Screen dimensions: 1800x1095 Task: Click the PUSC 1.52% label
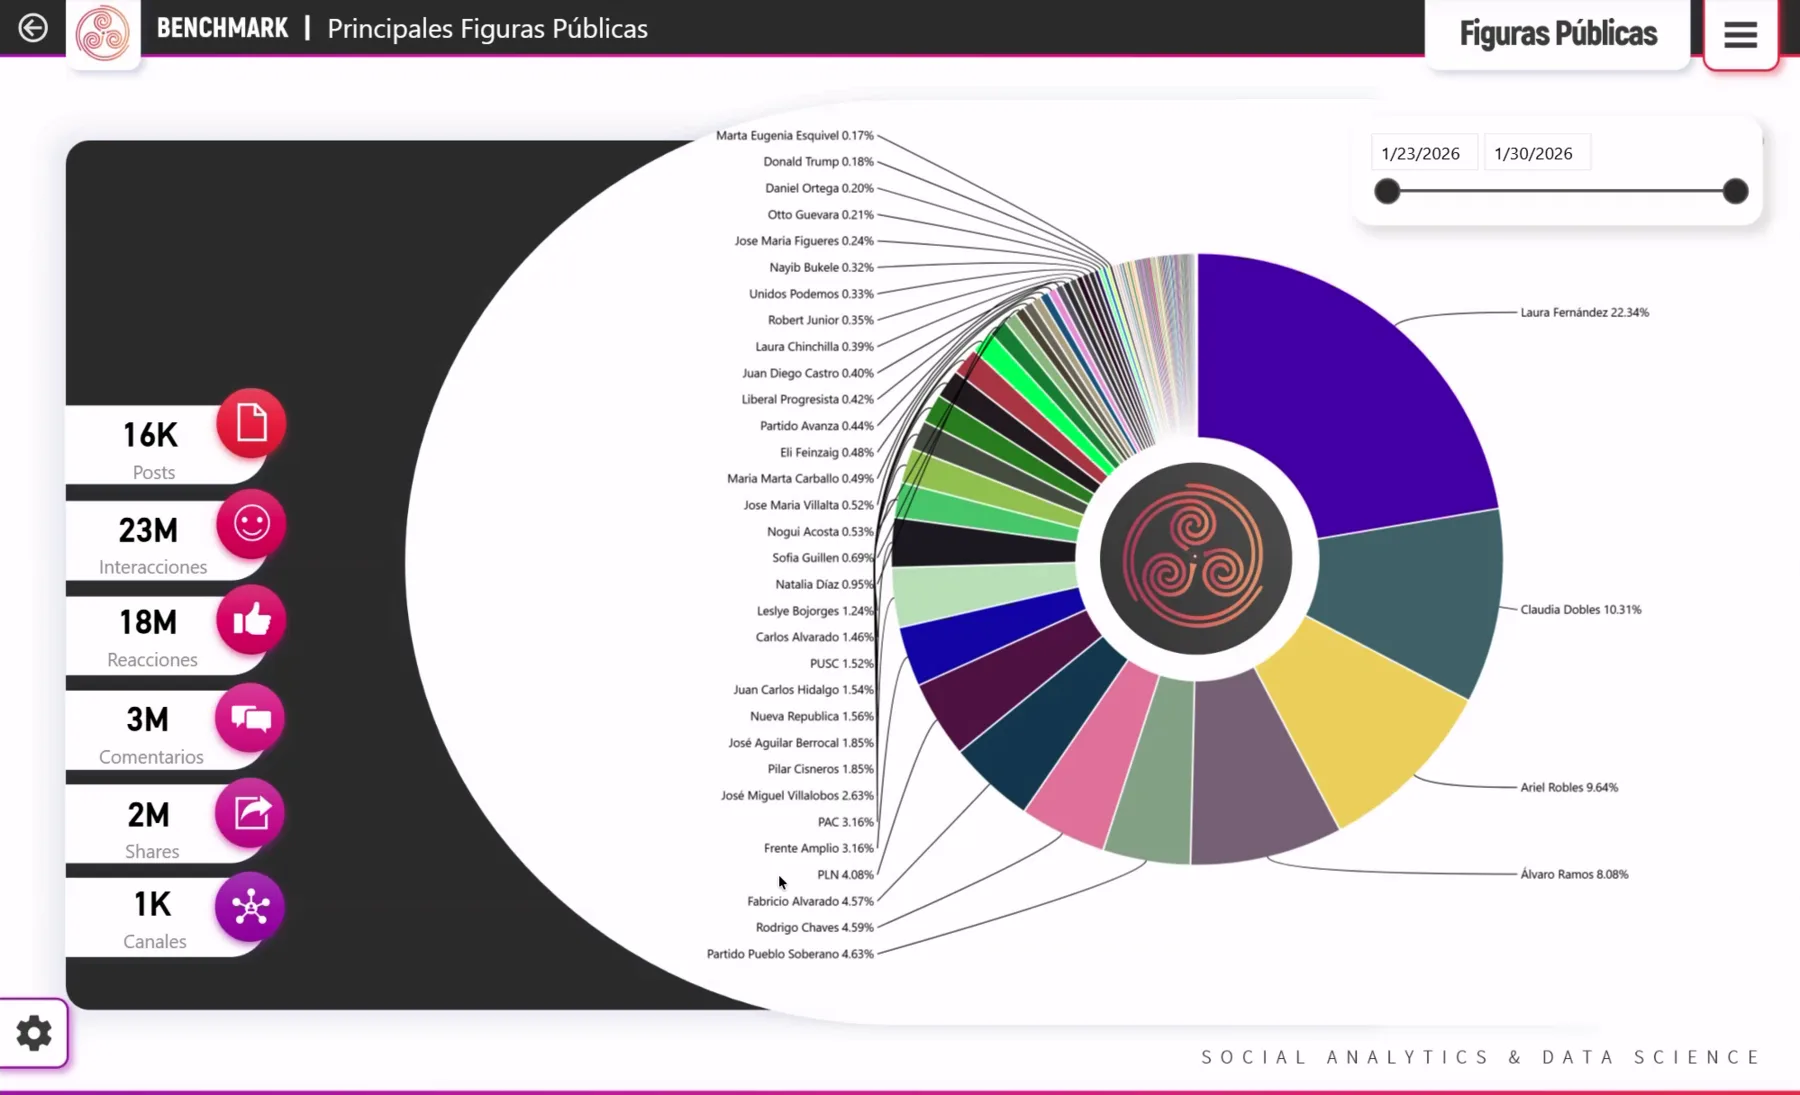[x=841, y=663]
